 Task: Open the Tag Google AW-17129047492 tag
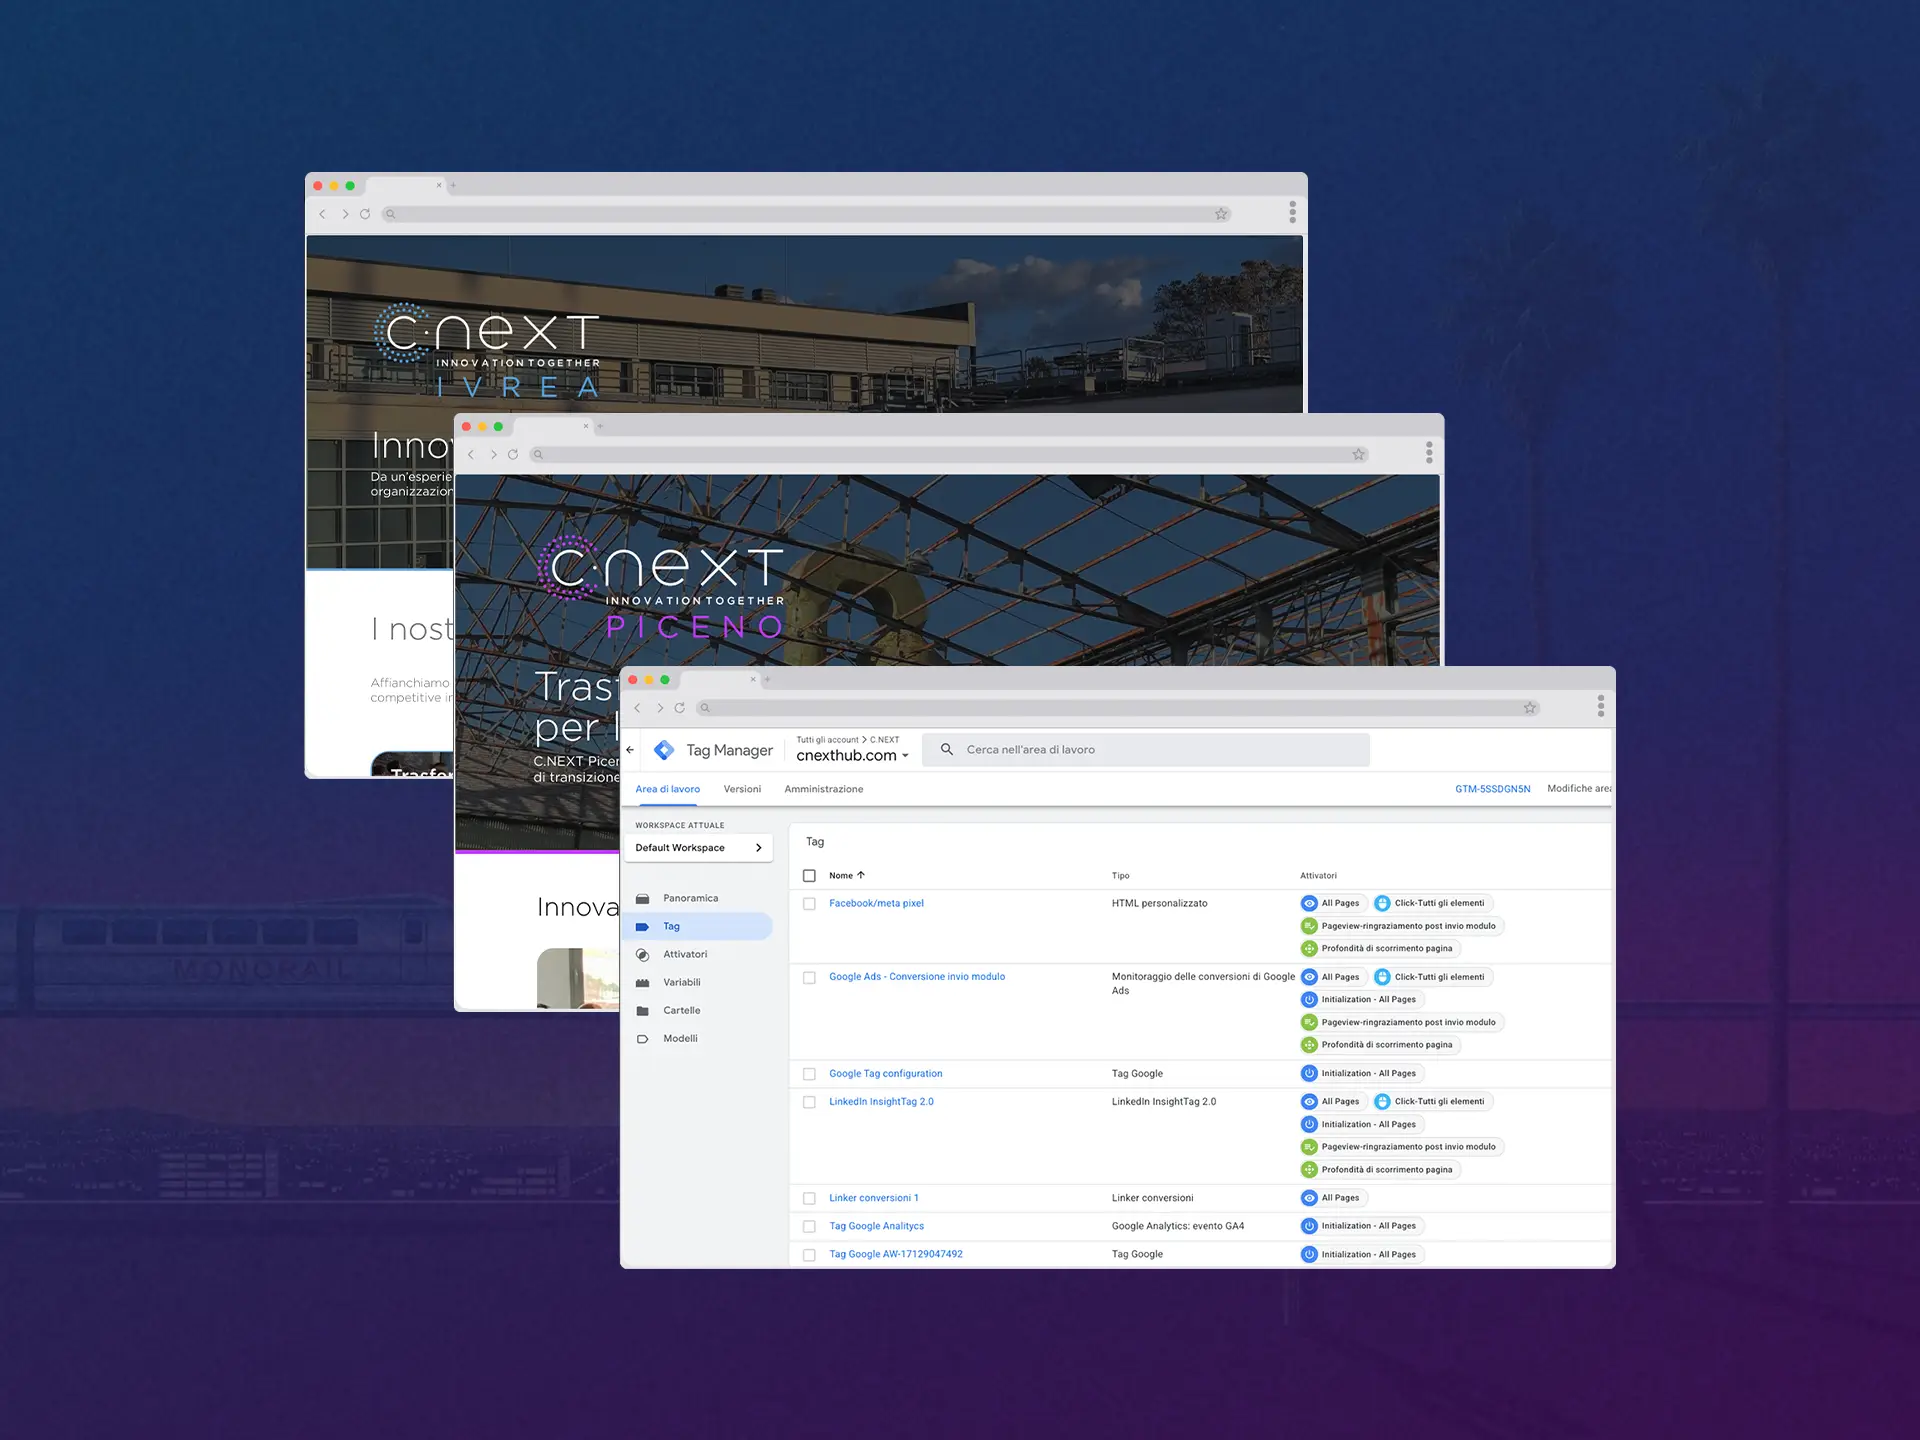click(896, 1254)
